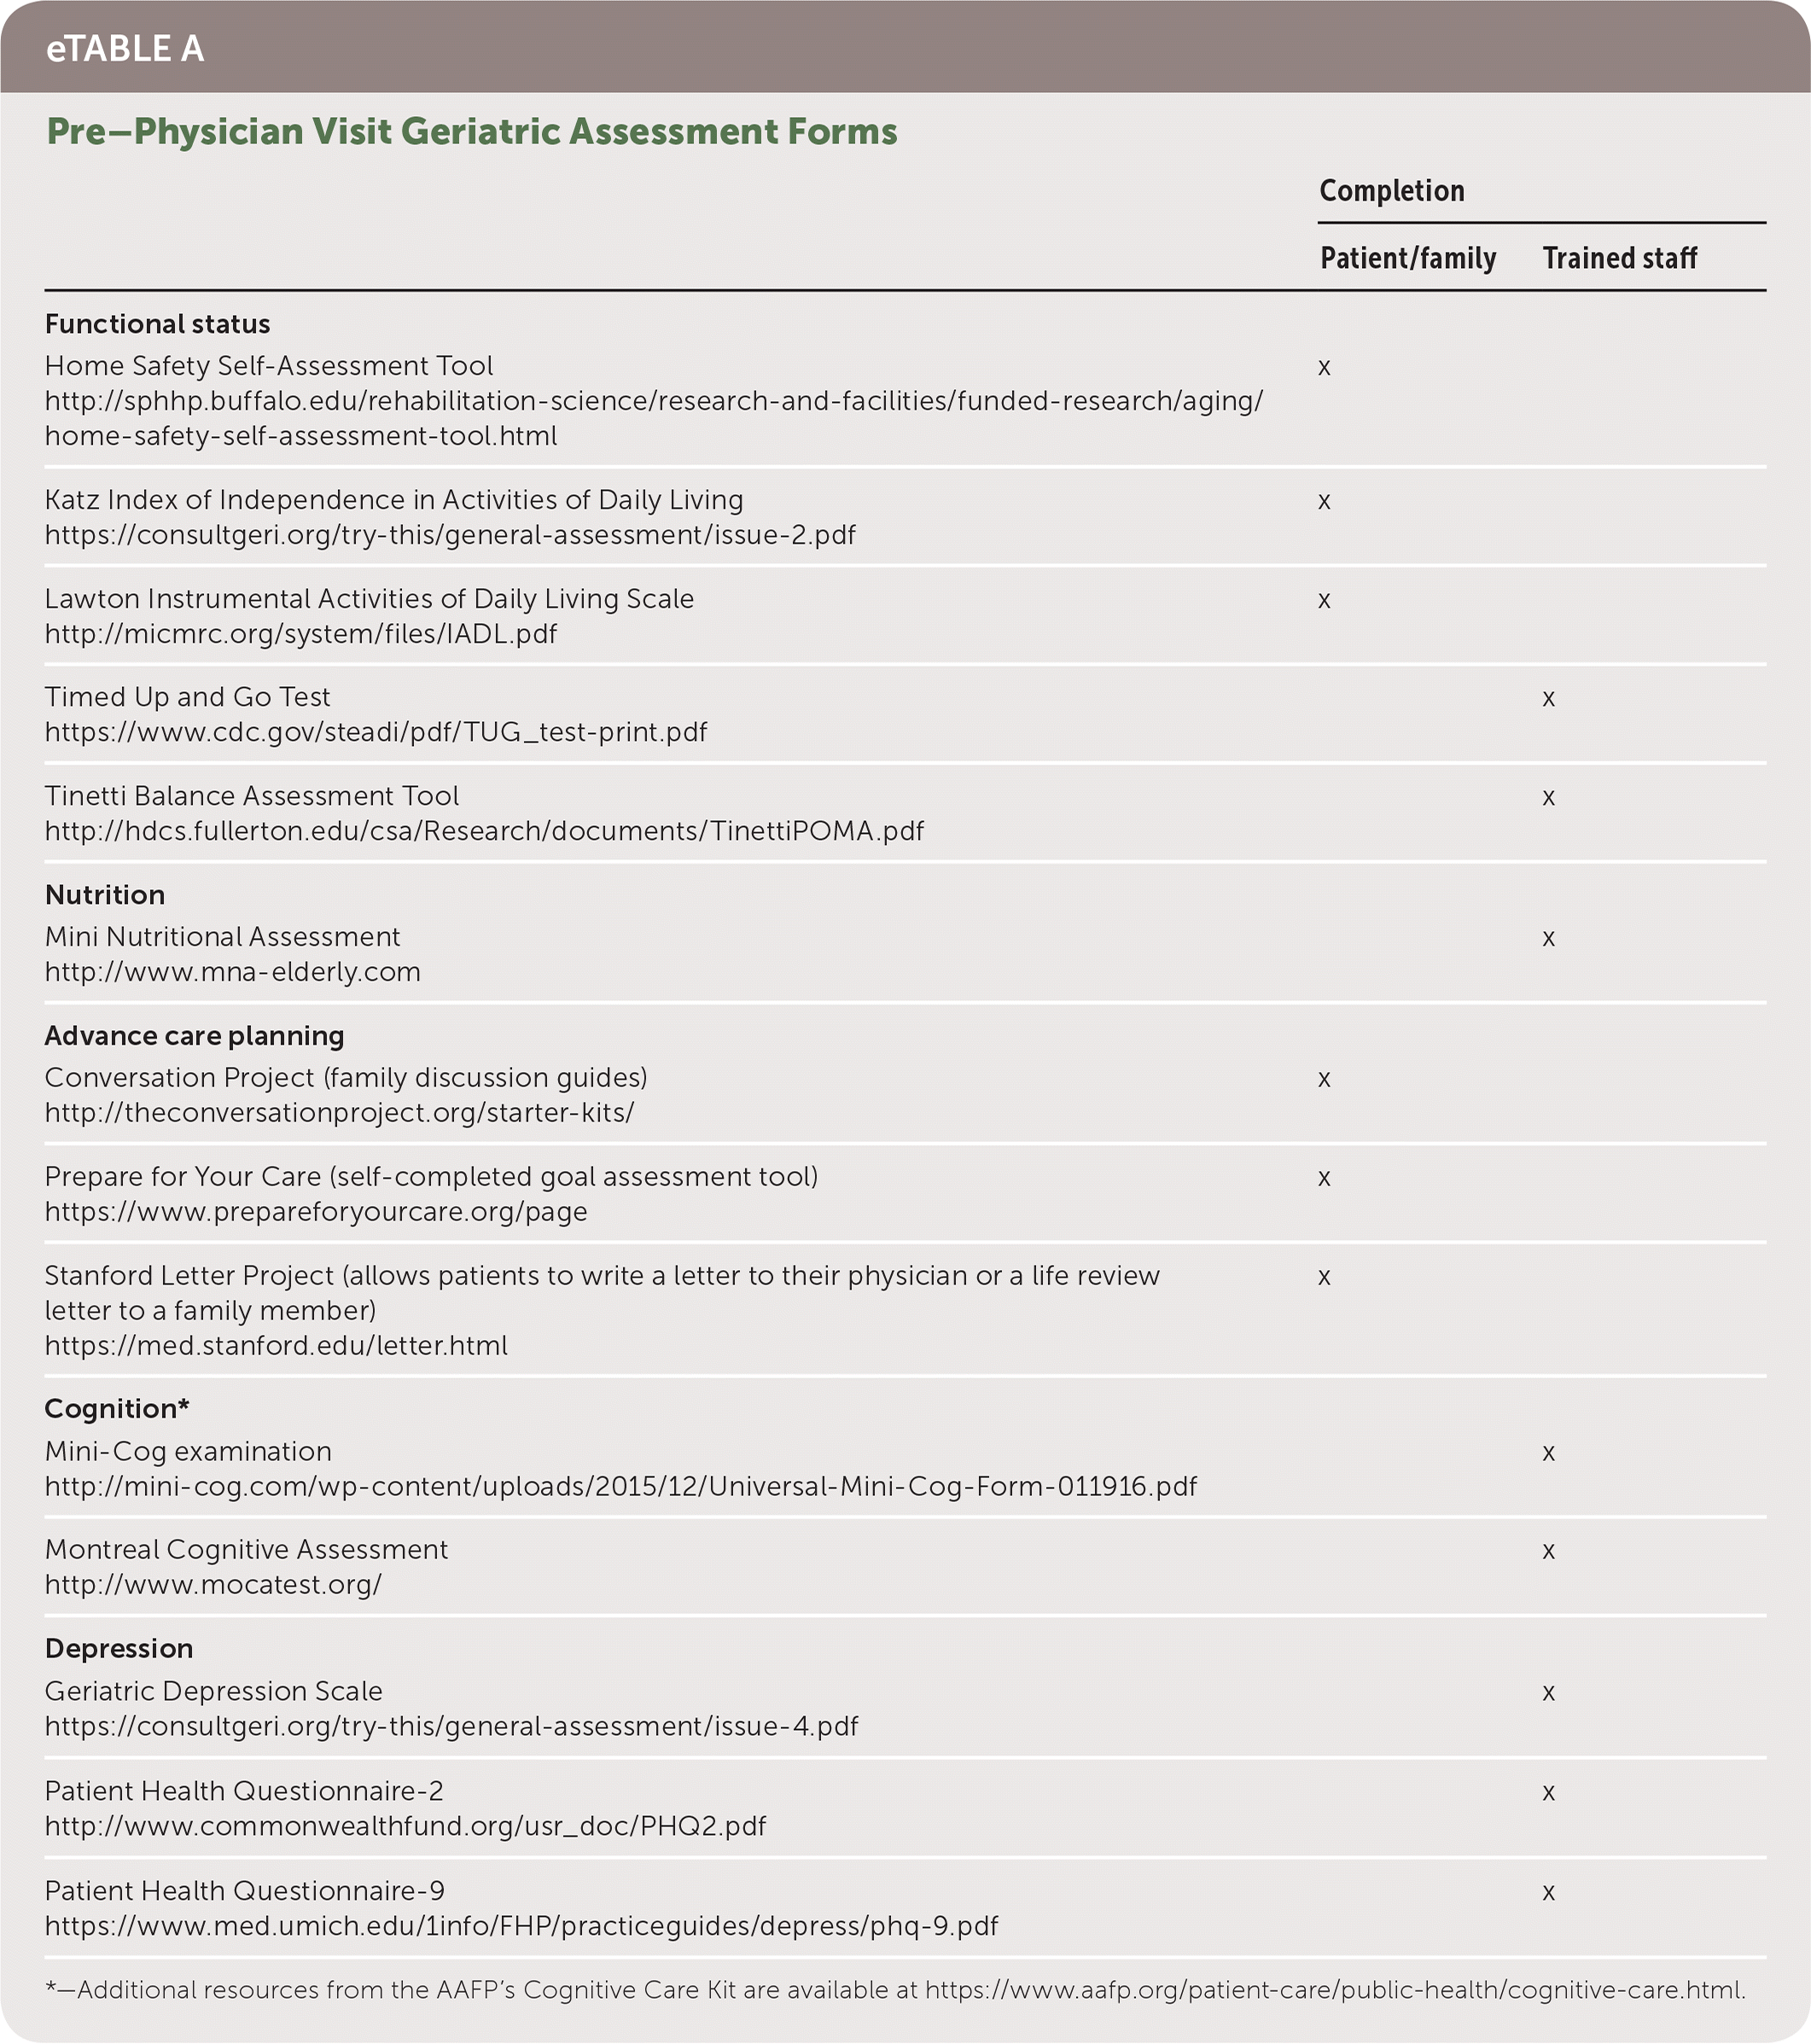This screenshot has width=1811, height=2044.
Task: Open the Home Safety Self-Assessment Tool buffalo.edu link
Action: tap(653, 402)
